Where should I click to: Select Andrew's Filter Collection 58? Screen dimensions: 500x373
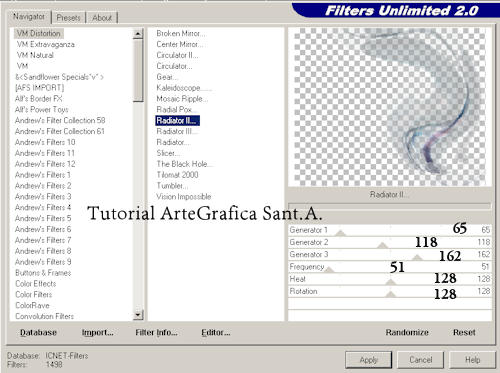pyautogui.click(x=60, y=120)
